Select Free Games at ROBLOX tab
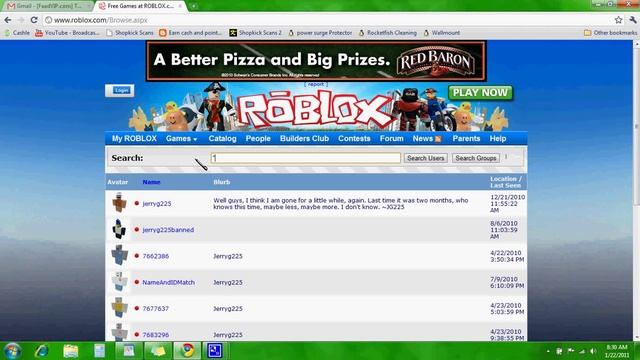The height and width of the screenshot is (360, 640). tap(140, 6)
